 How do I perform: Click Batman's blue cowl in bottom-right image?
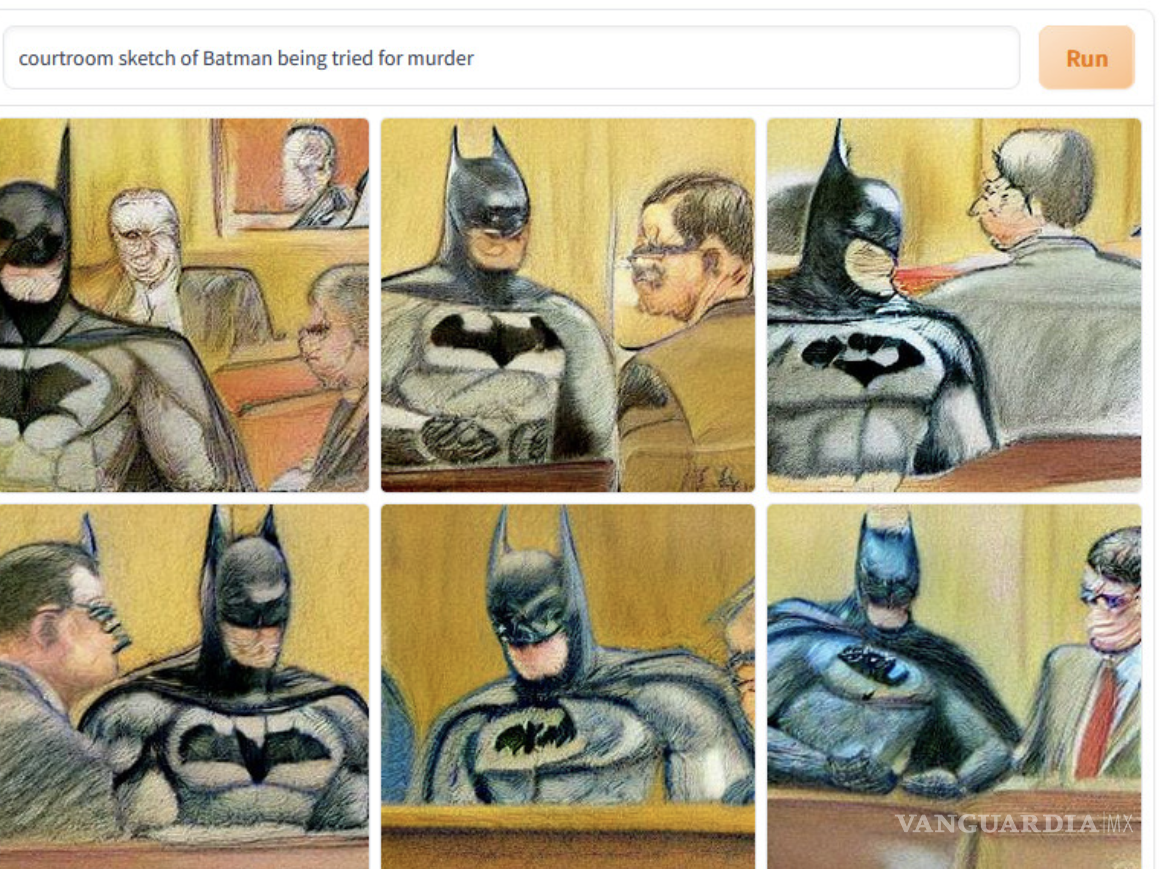(887, 569)
